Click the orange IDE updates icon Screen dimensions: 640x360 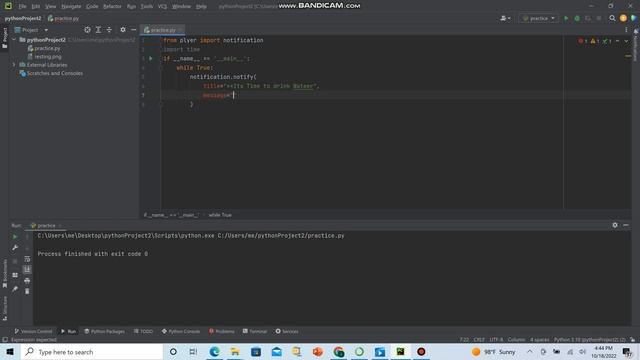pos(623,18)
